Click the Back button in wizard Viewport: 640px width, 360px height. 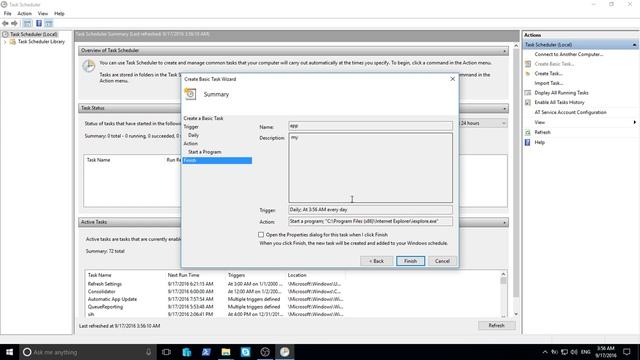[x=376, y=261]
